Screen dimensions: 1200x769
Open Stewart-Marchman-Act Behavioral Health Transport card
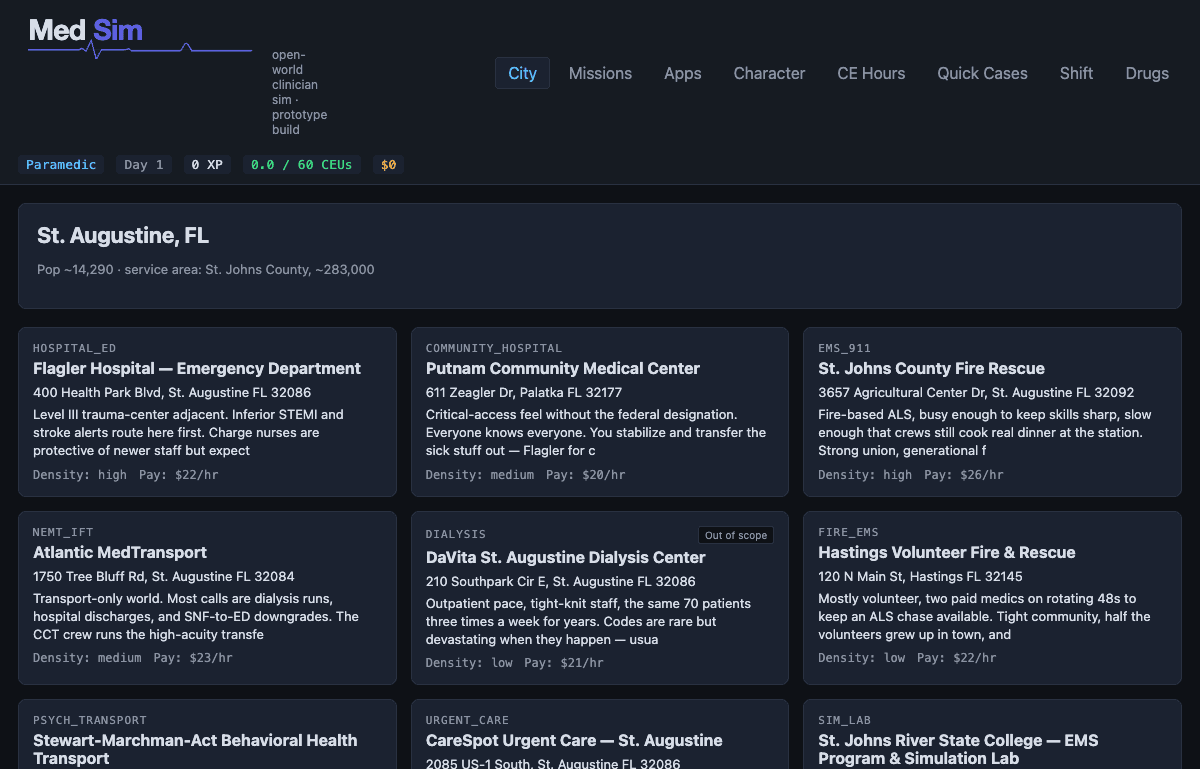pos(207,734)
